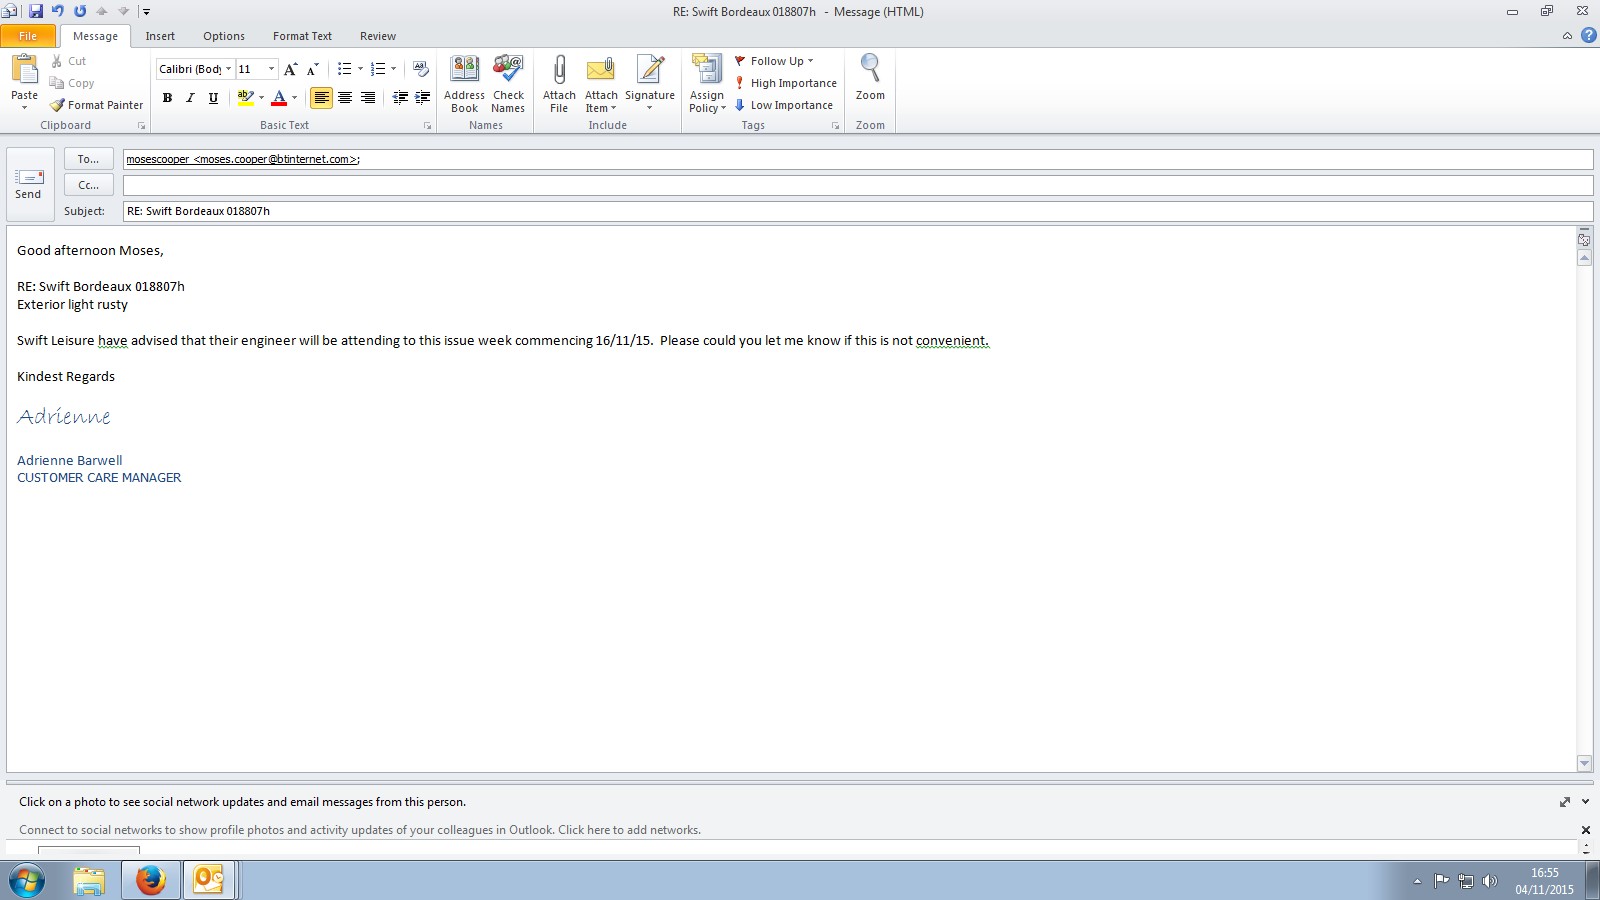Center the paragraph text

[345, 97]
